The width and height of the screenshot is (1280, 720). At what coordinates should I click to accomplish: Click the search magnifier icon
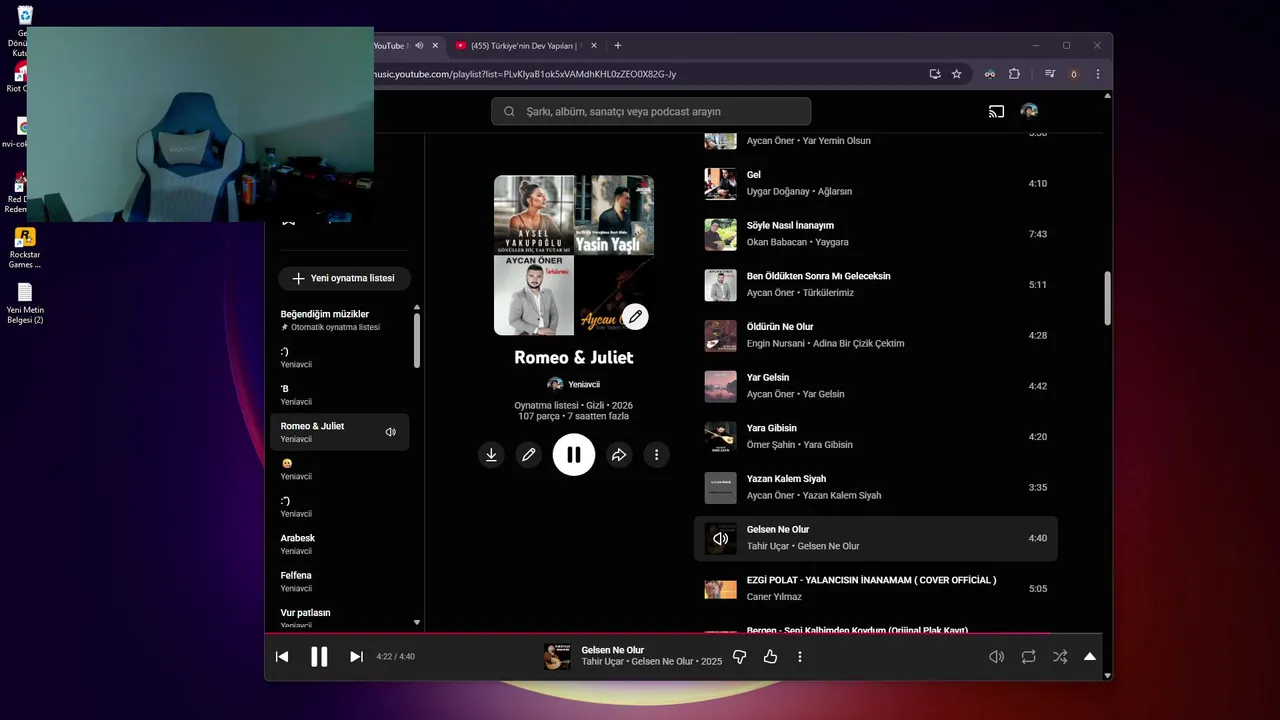(509, 111)
